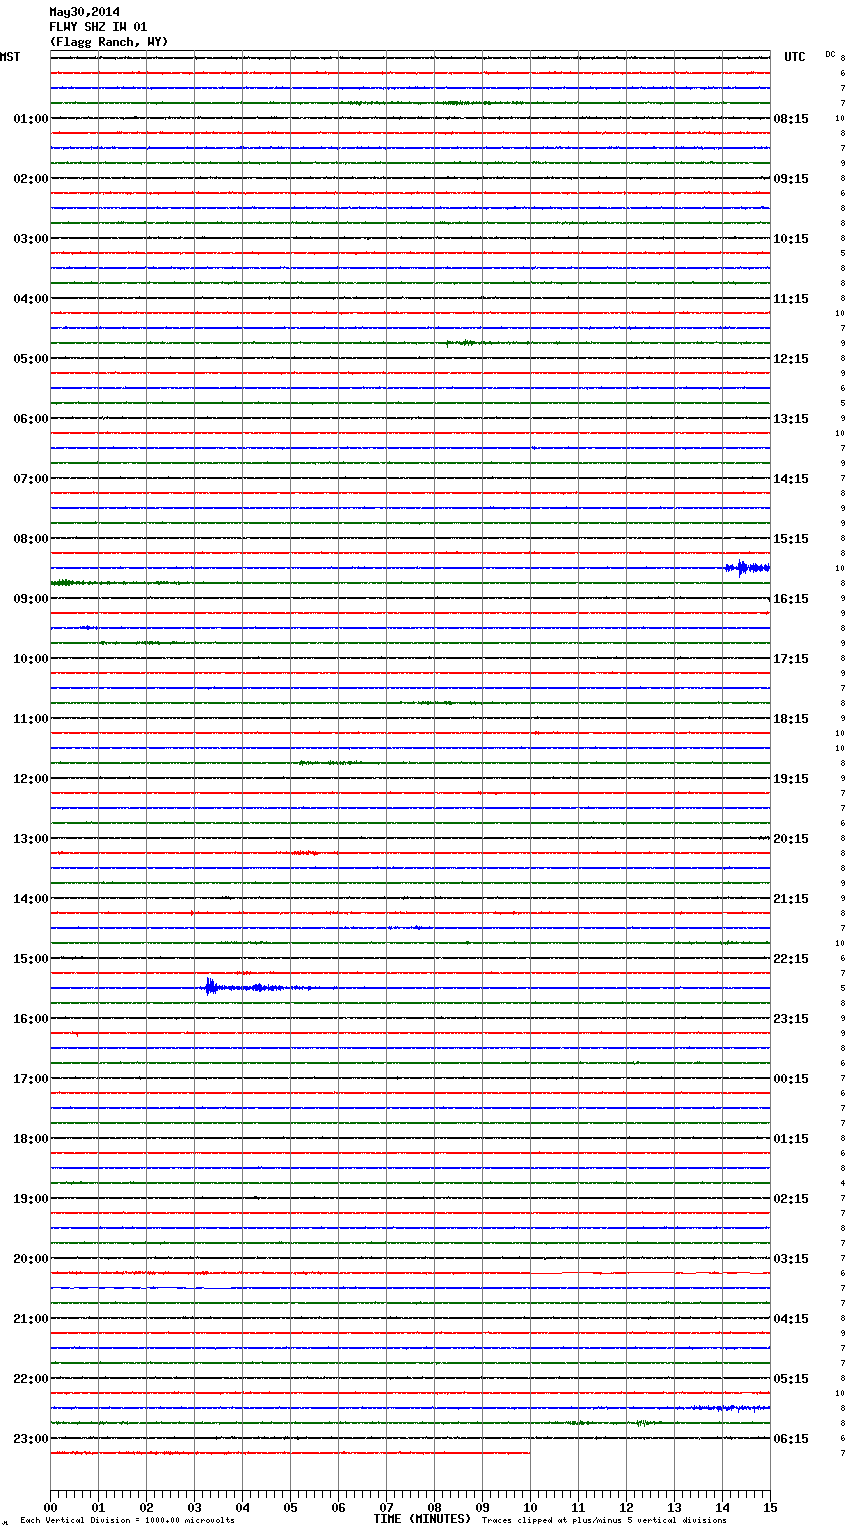
Task: Select the 19:00 MST row label
Action: coord(31,1199)
